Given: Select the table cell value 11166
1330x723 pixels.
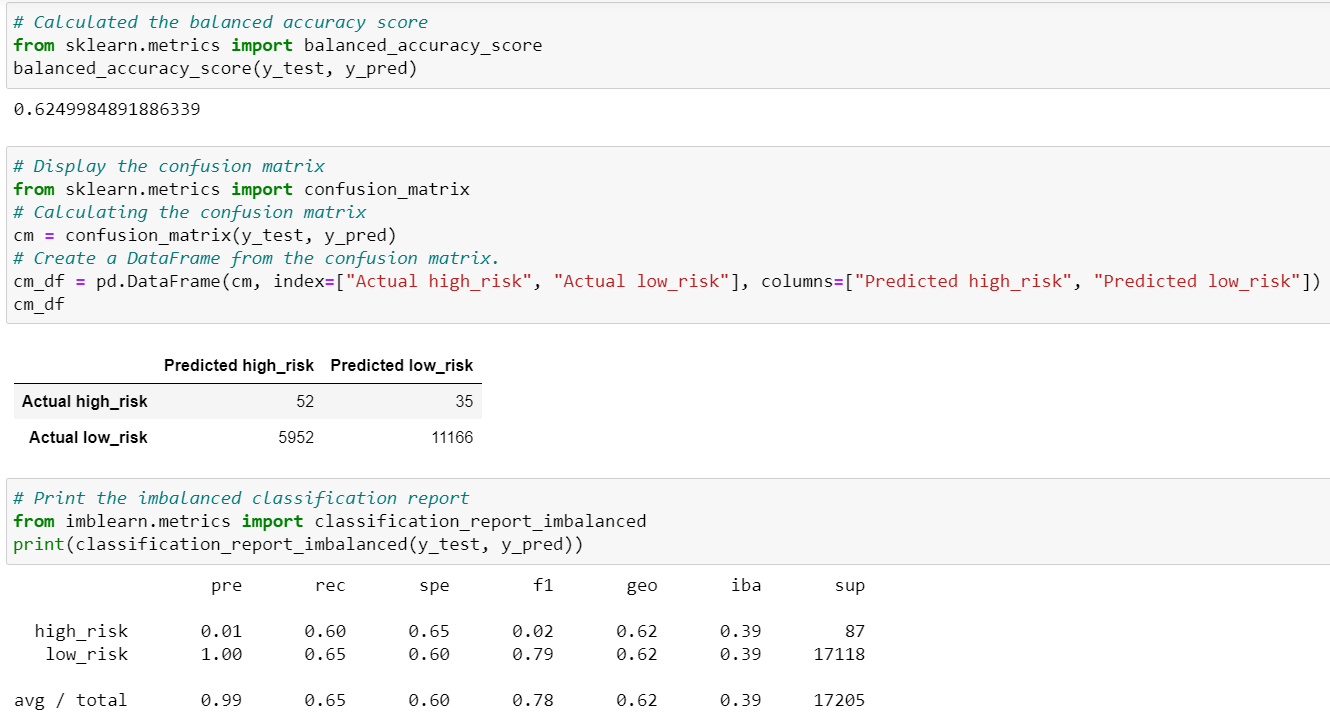Looking at the screenshot, I should click(452, 438).
